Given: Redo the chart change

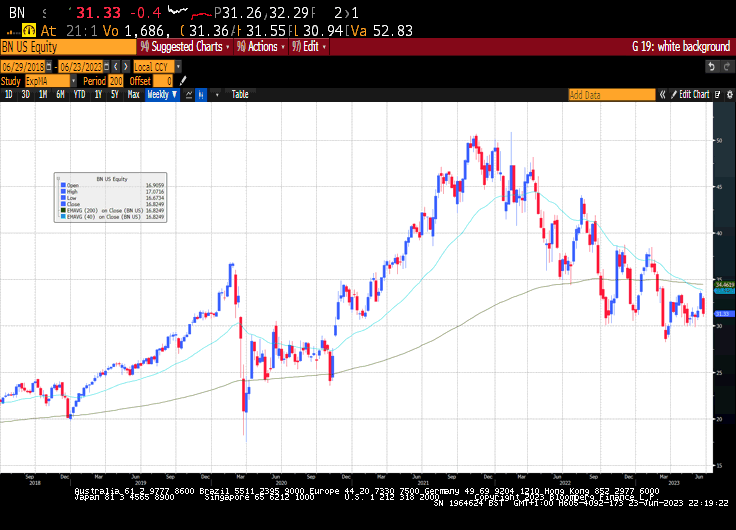Looking at the screenshot, I should [x=727, y=67].
